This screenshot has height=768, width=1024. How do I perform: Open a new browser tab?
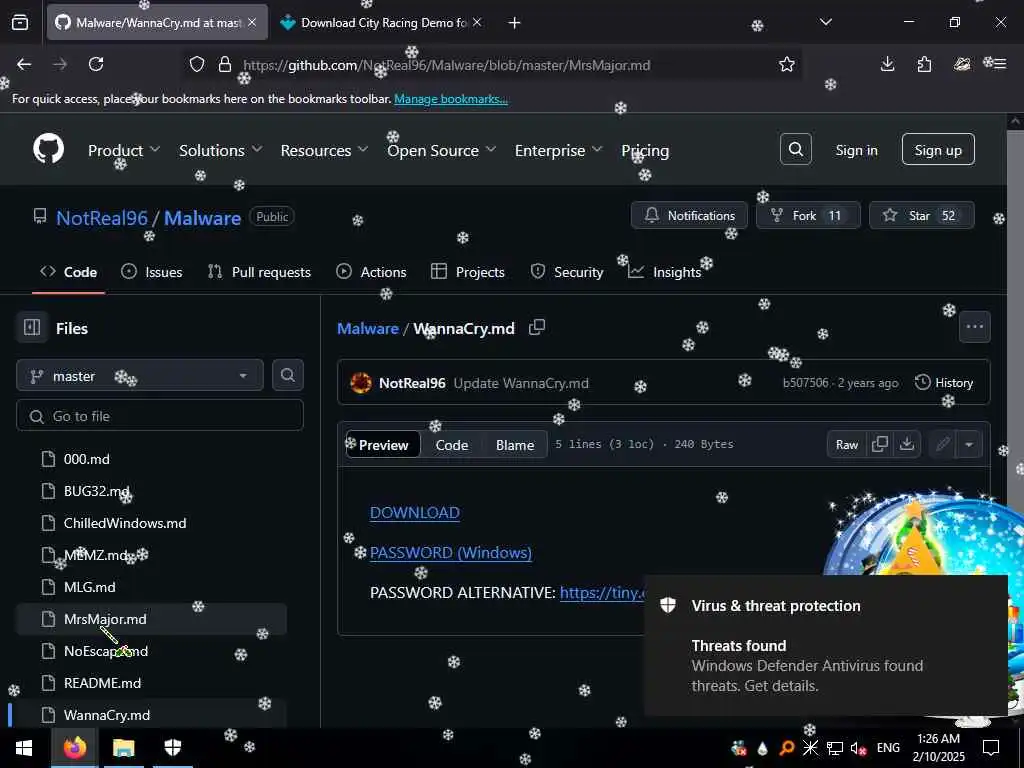(515, 23)
